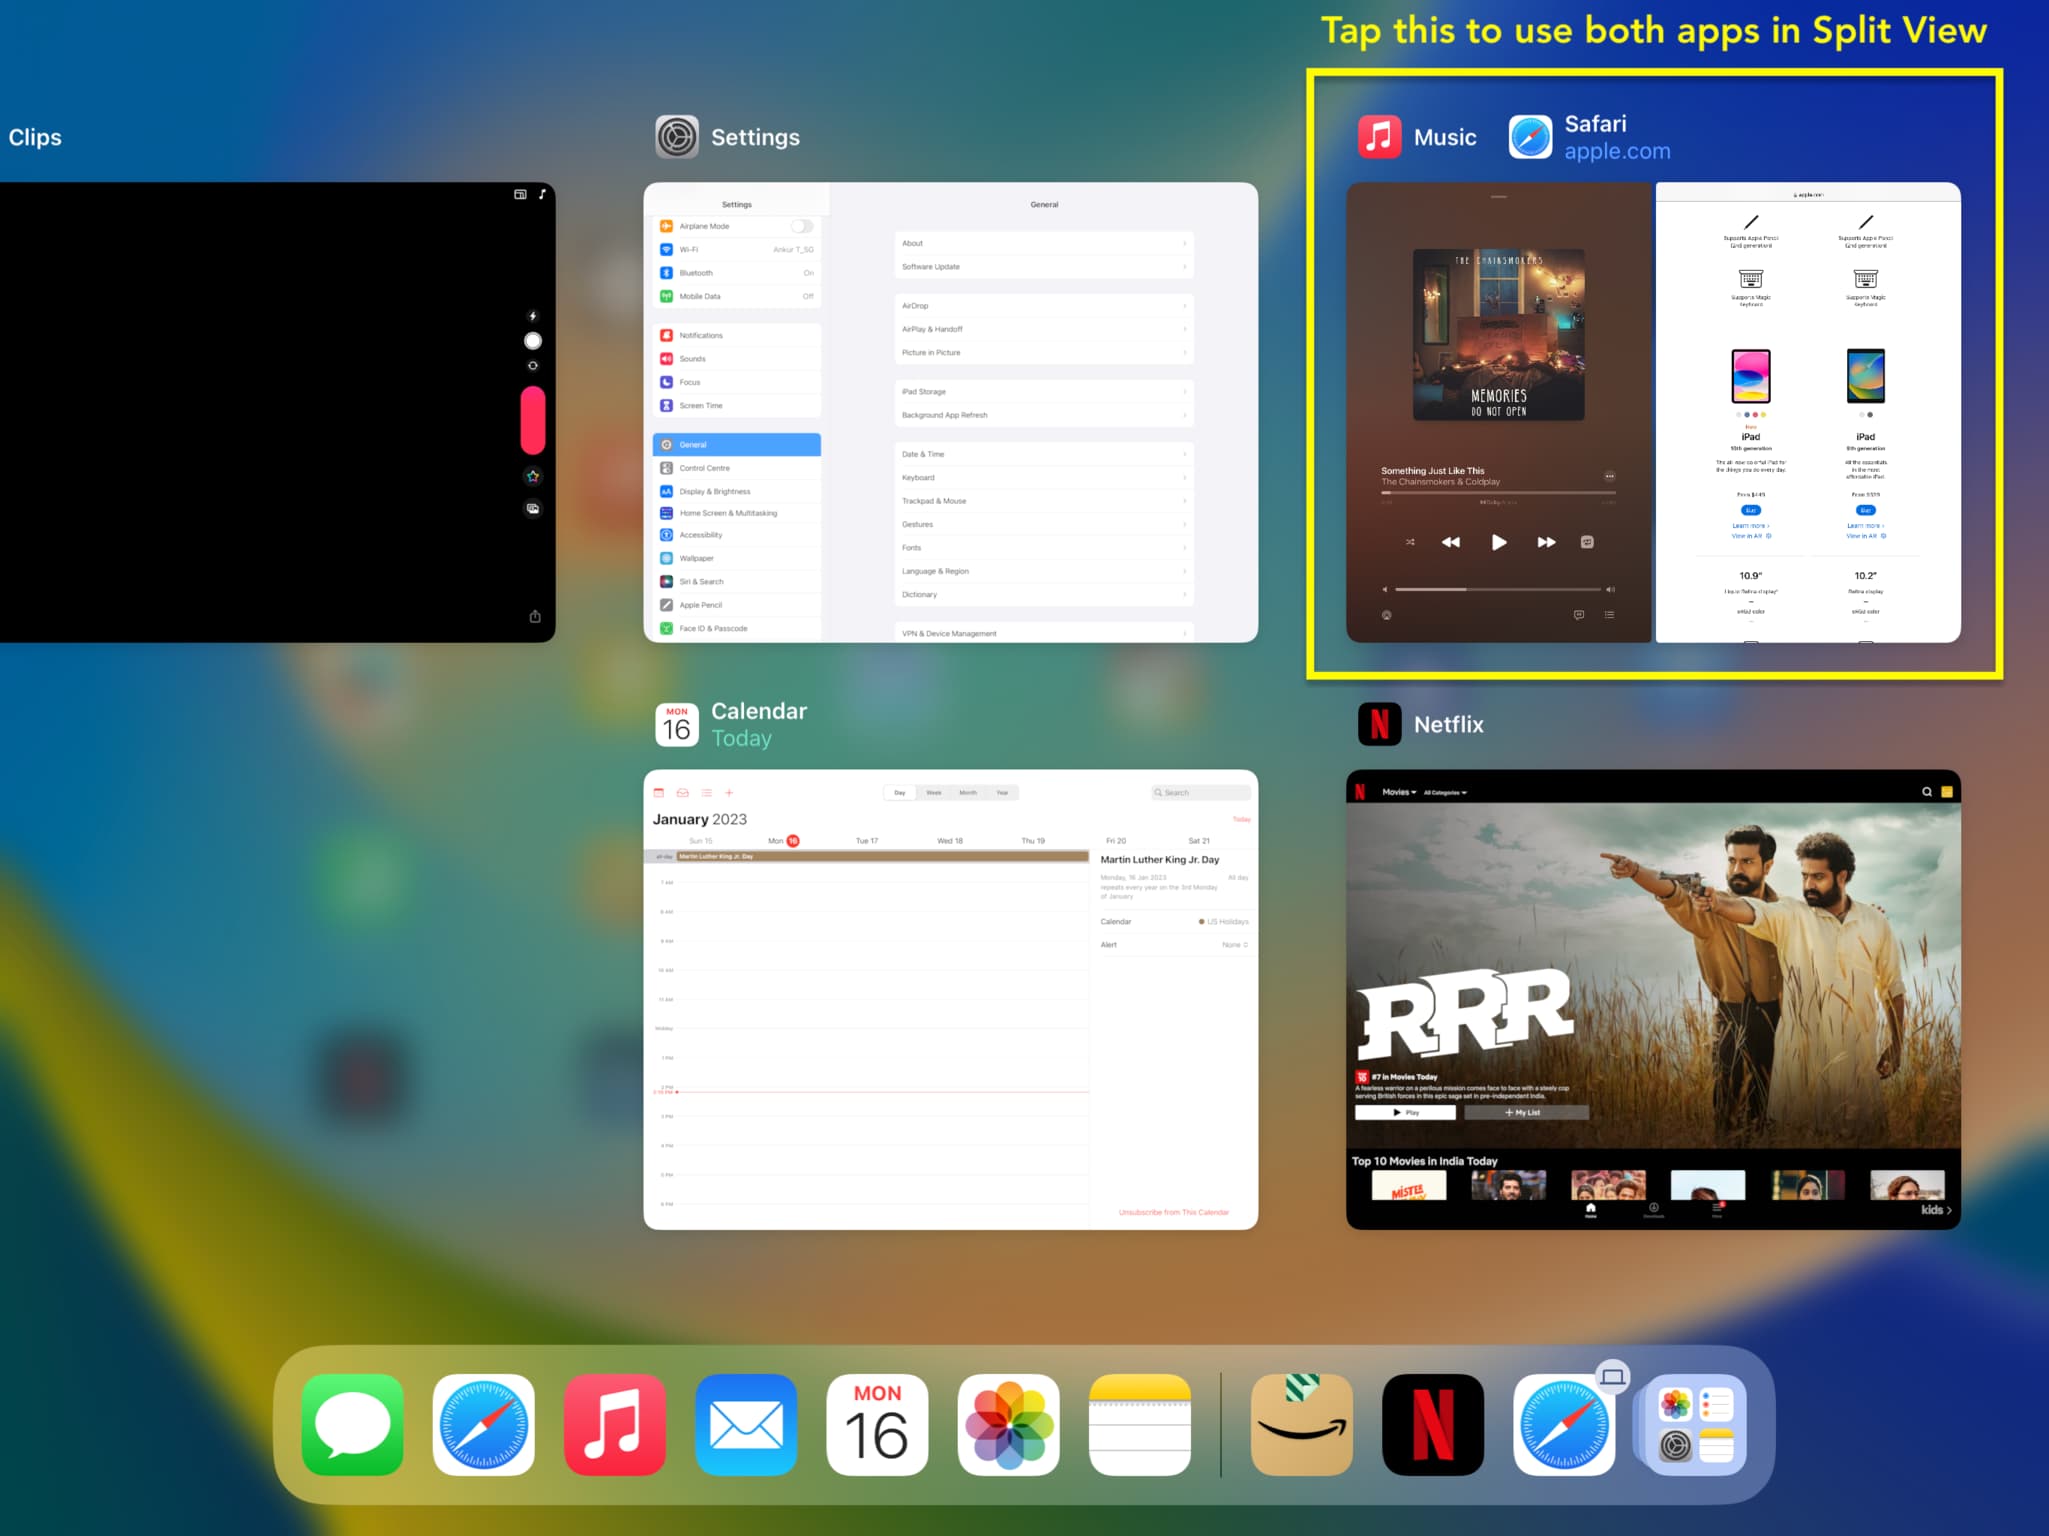This screenshot has width=2049, height=1536.
Task: Tap the music note icon in Clips card
Action: [542, 194]
